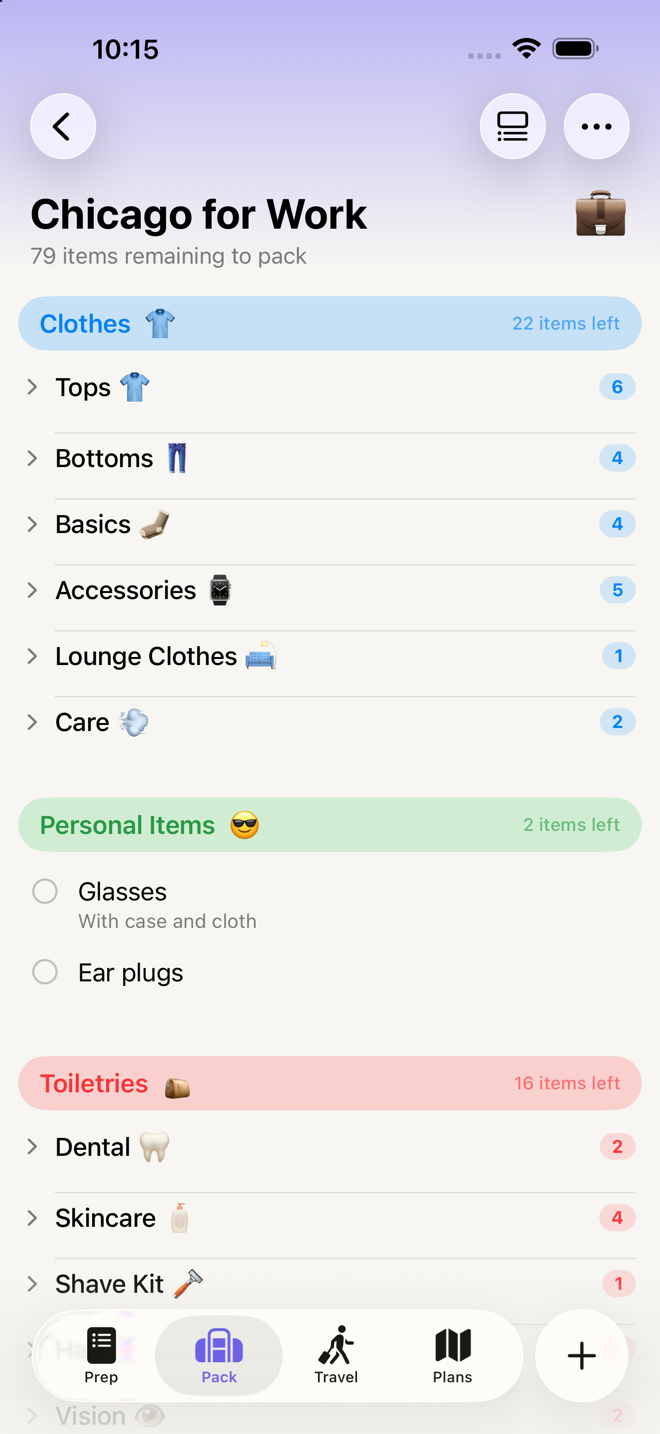The height and width of the screenshot is (1434, 660).
Task: Check off the Glasses item
Action: point(45,891)
